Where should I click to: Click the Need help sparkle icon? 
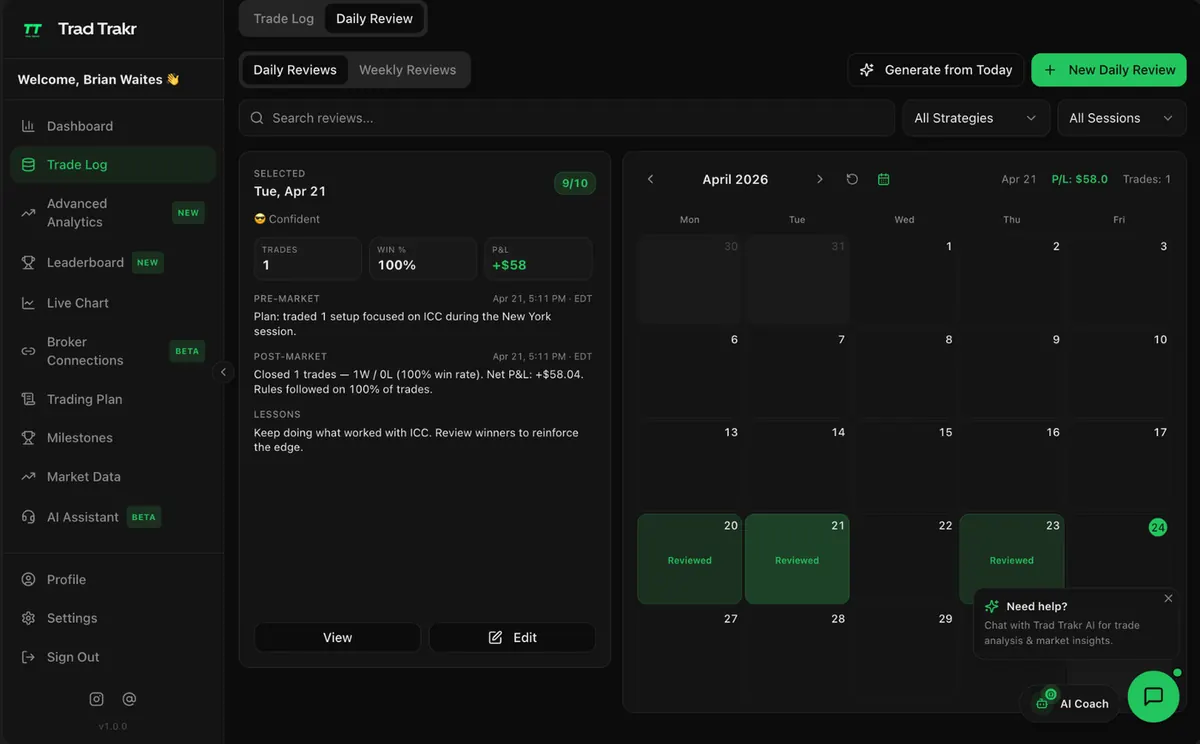tap(992, 606)
